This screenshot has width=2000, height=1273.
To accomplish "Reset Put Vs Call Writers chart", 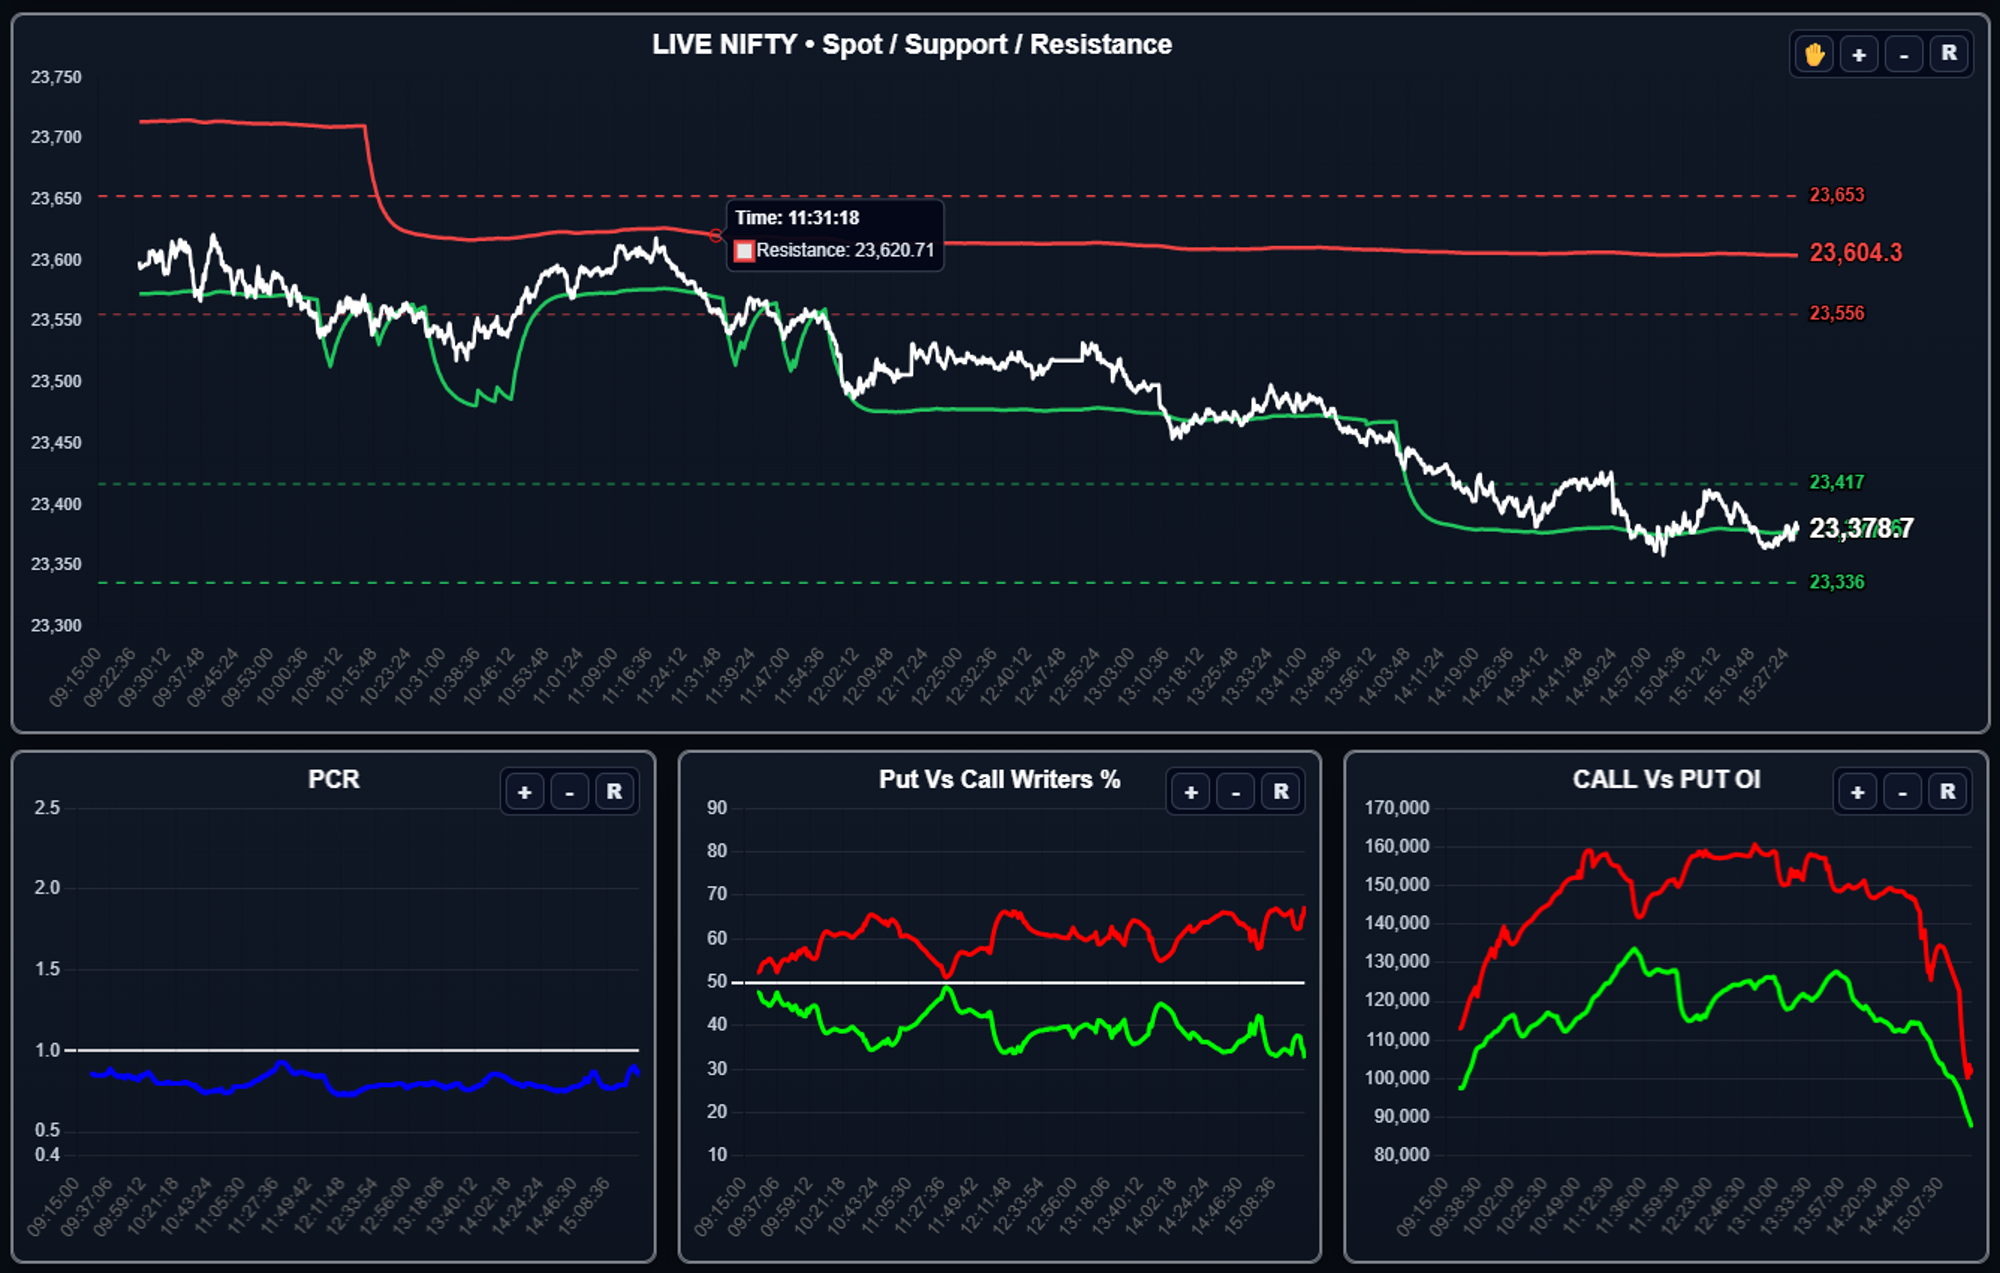I will click(1281, 792).
